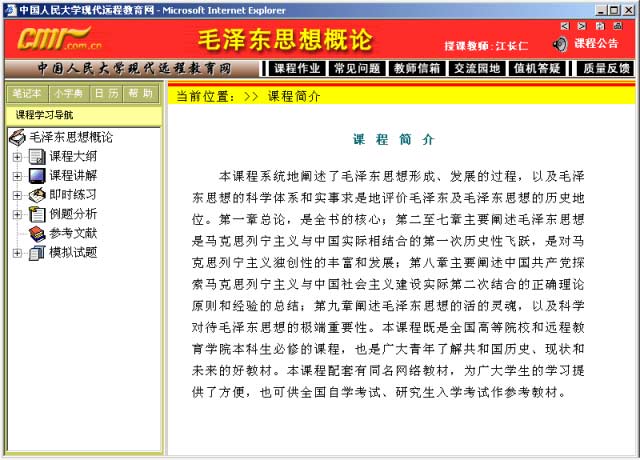
Task: Close the Internet Explorer window
Action: pyautogui.click(x=629, y=10)
